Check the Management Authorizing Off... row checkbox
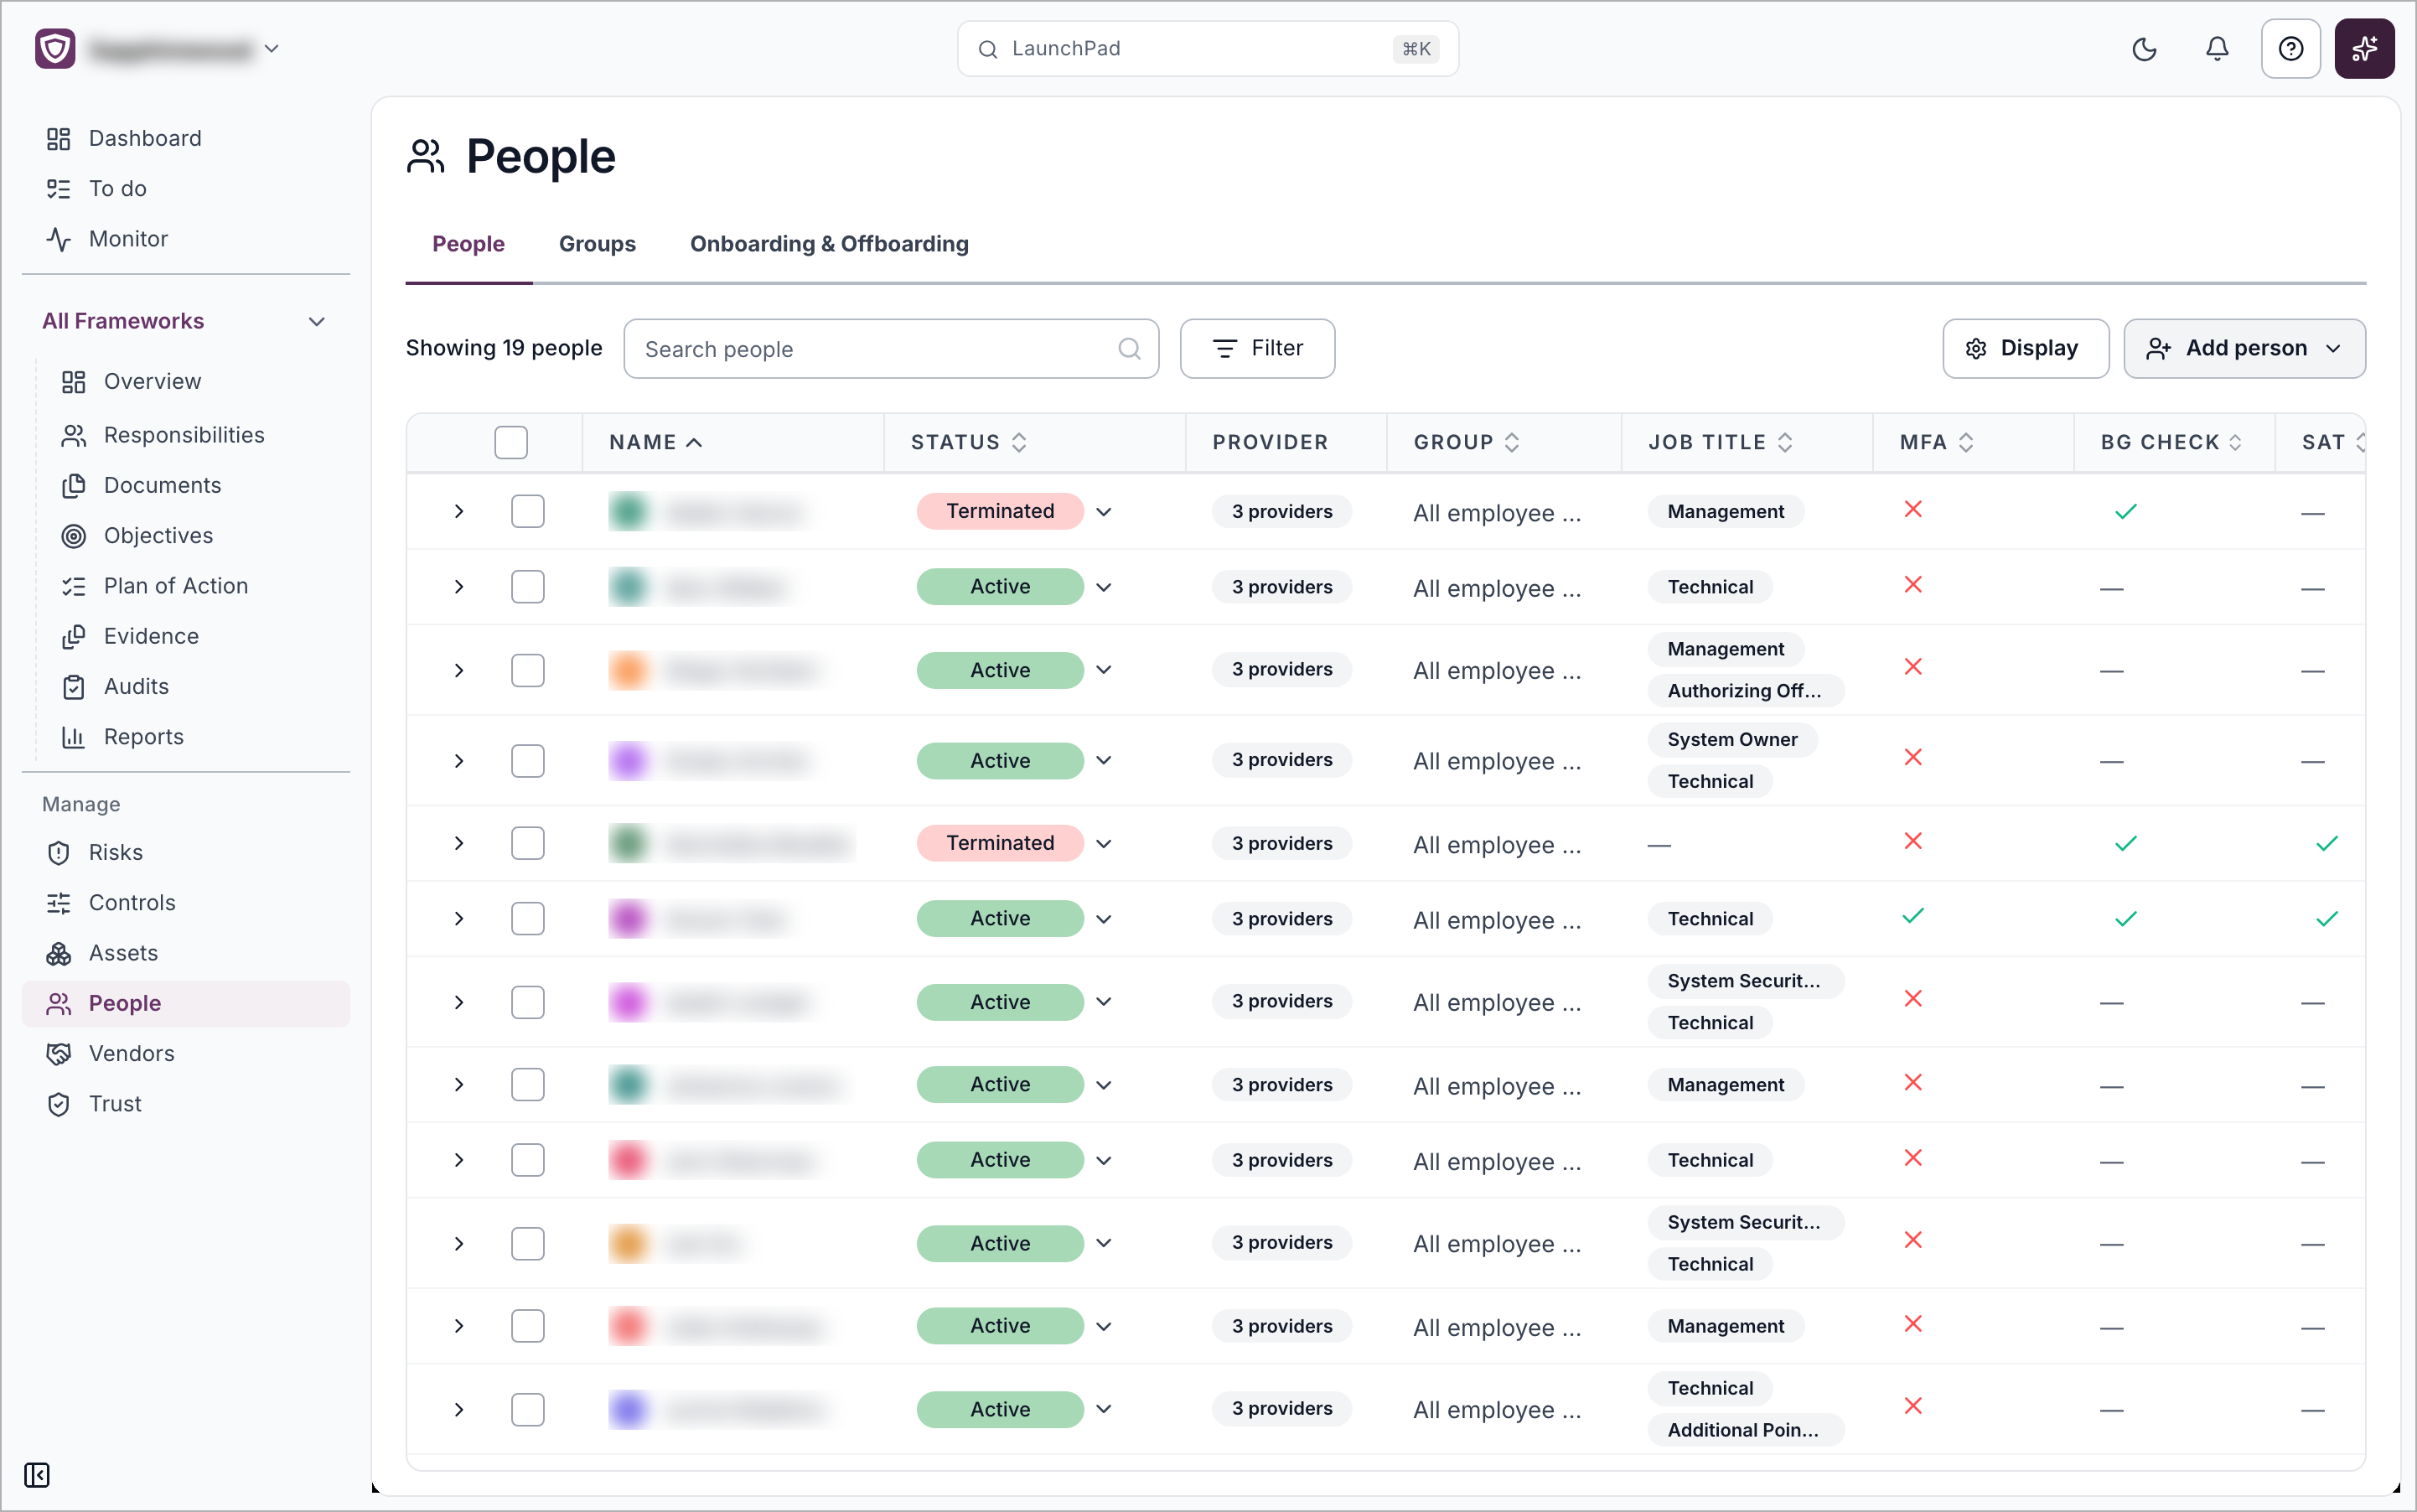This screenshot has width=2417, height=1512. [x=528, y=670]
